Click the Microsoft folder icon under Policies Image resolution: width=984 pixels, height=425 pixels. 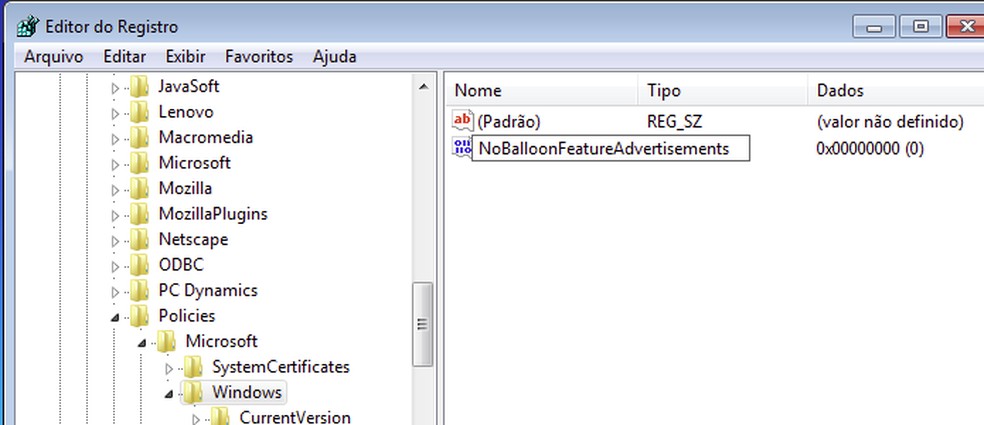pyautogui.click(x=166, y=341)
